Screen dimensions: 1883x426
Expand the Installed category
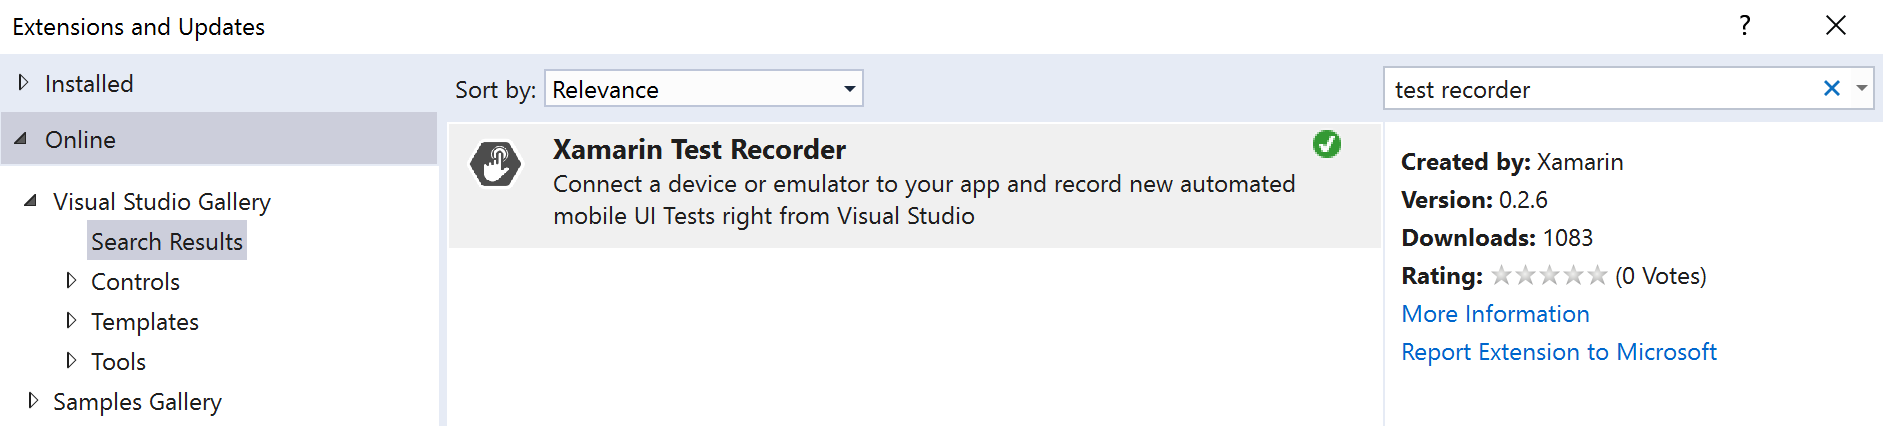click(x=24, y=83)
